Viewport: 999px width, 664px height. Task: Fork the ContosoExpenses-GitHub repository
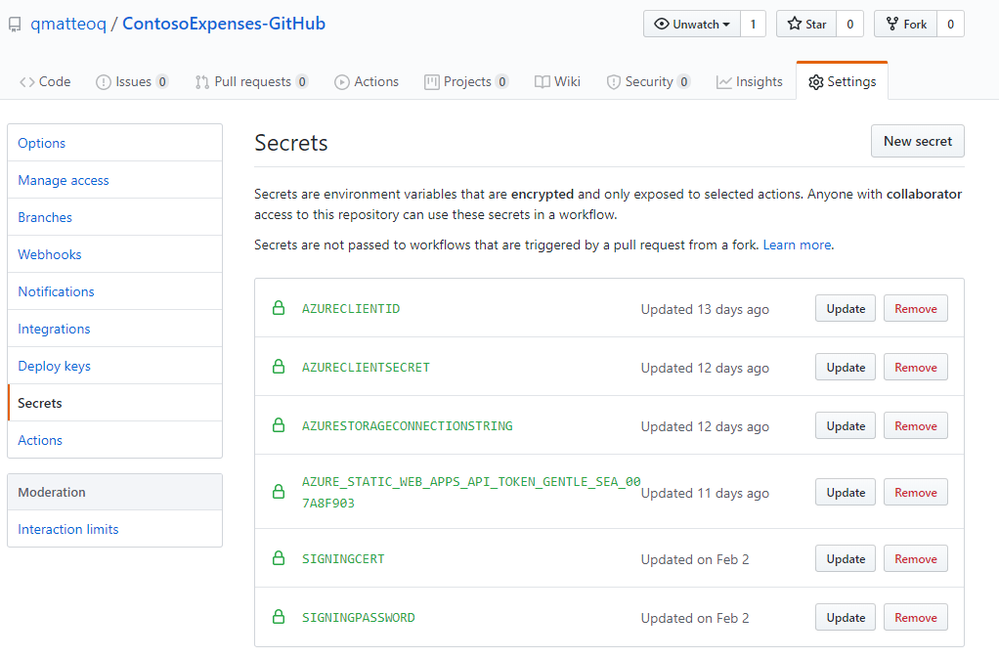[x=906, y=24]
